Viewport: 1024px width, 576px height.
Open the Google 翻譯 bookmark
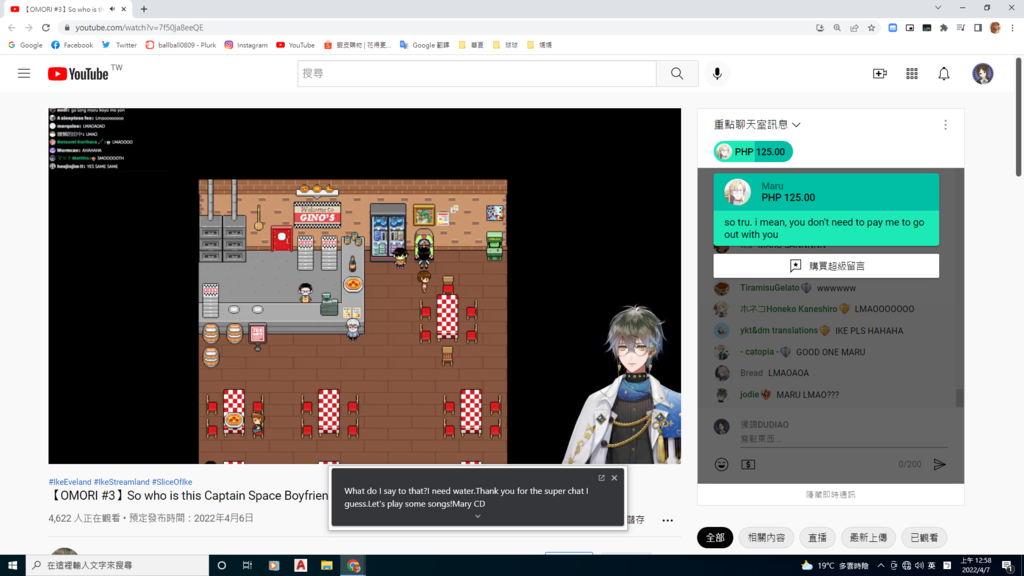pos(424,45)
